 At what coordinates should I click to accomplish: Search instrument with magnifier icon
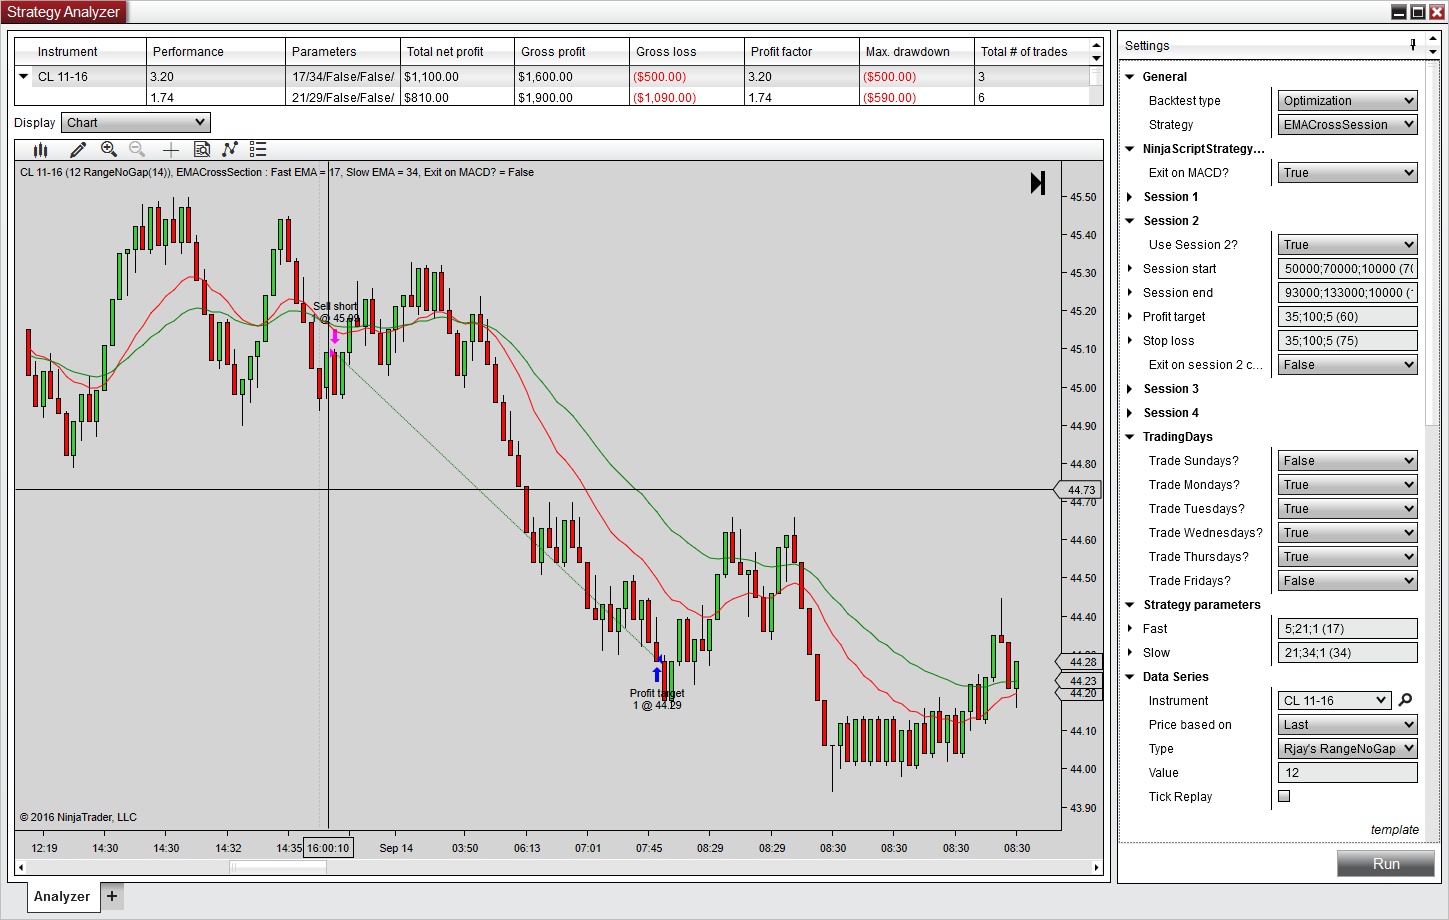[1405, 700]
